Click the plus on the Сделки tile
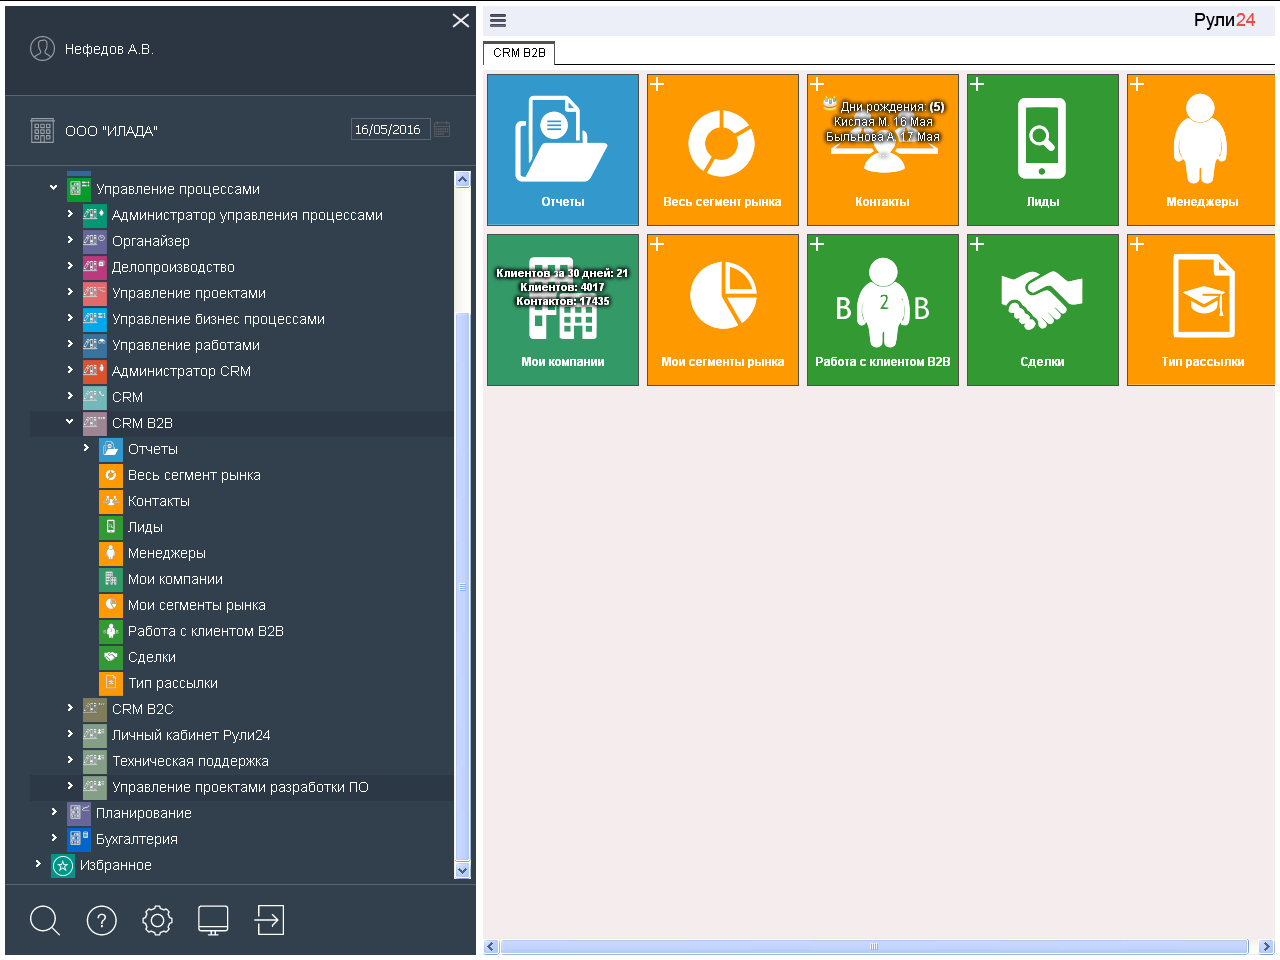 pyautogui.click(x=977, y=244)
